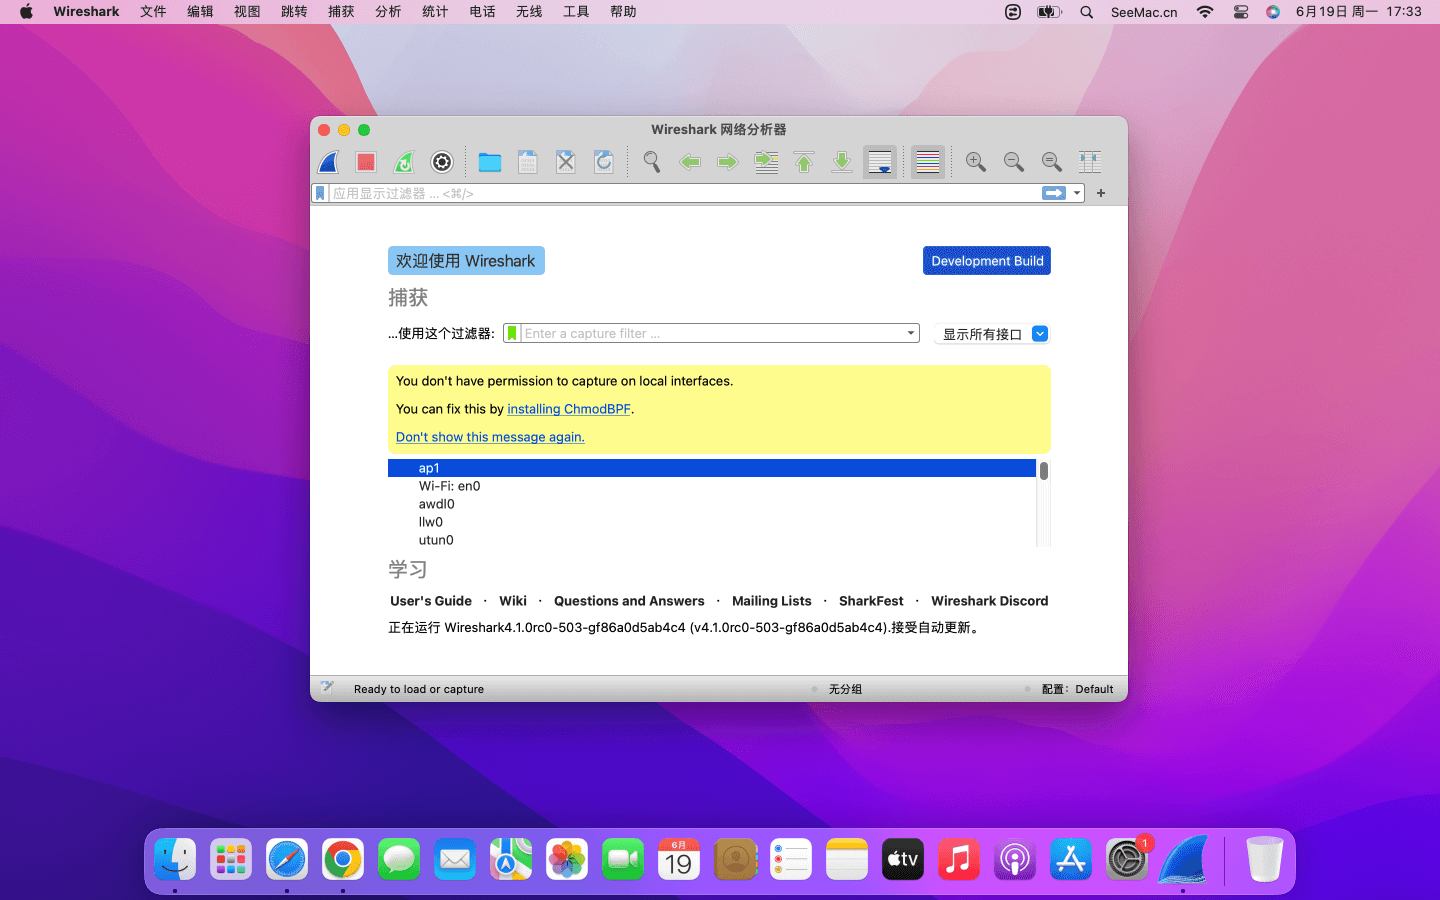Expand capture filter history dropdown
Viewport: 1440px width, 900px height.
[911, 333]
